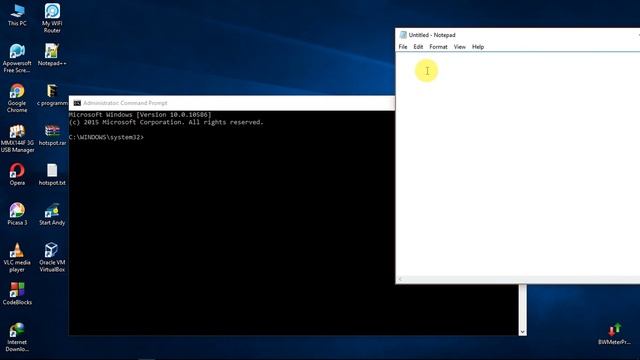The height and width of the screenshot is (360, 640).
Task: Select Apowersoft Free Screen Recorder icon
Action: pyautogui.click(x=17, y=58)
